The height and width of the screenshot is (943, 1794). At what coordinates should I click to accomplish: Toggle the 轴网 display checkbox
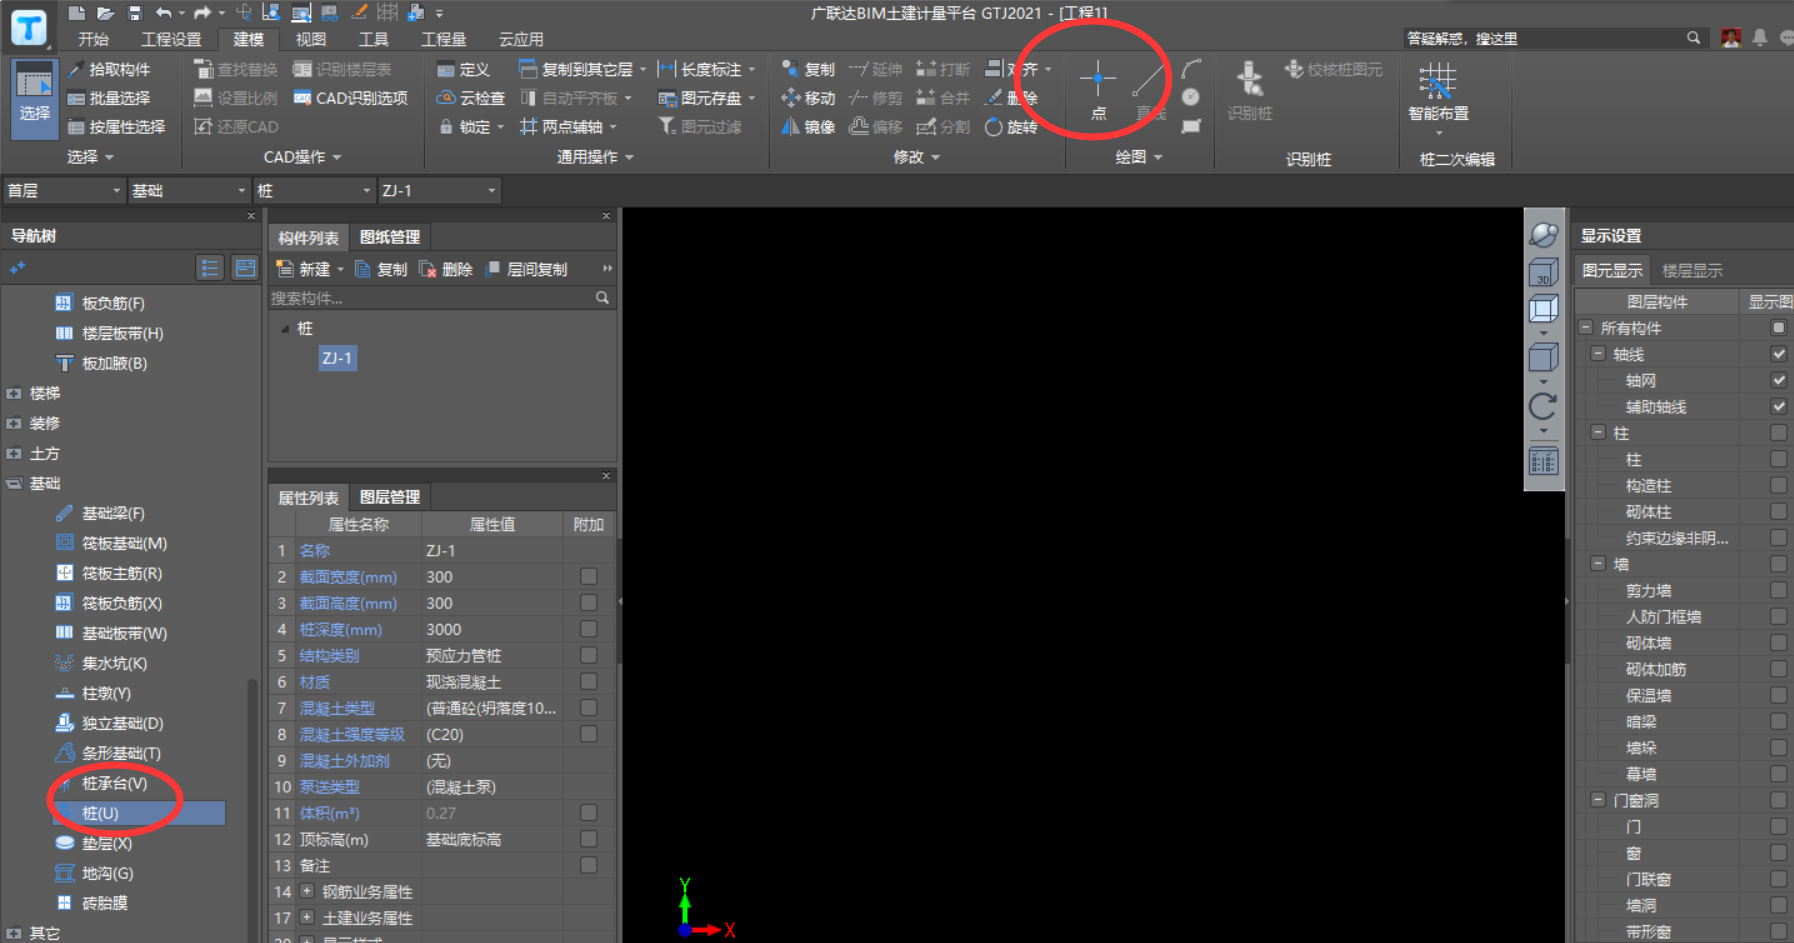click(x=1778, y=380)
